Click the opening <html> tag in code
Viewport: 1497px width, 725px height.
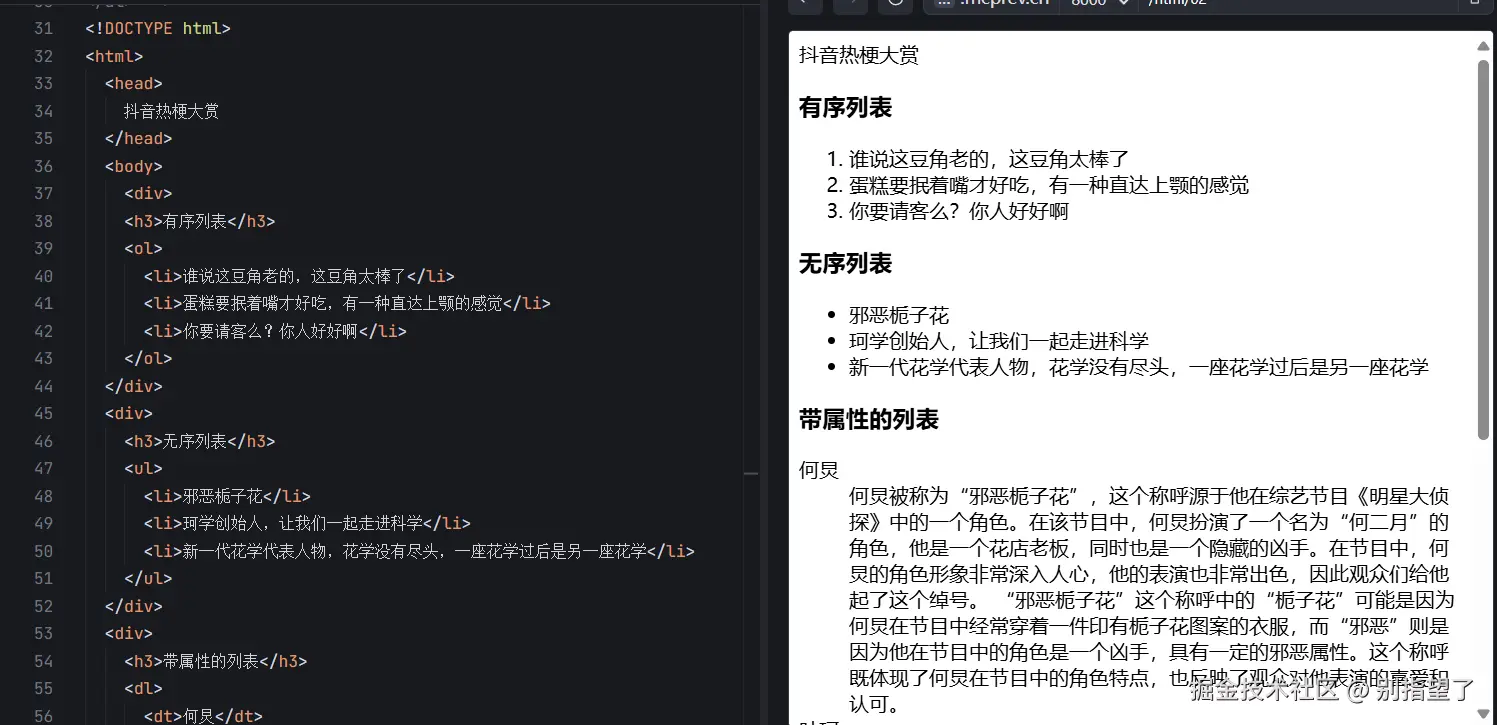pyautogui.click(x=114, y=56)
